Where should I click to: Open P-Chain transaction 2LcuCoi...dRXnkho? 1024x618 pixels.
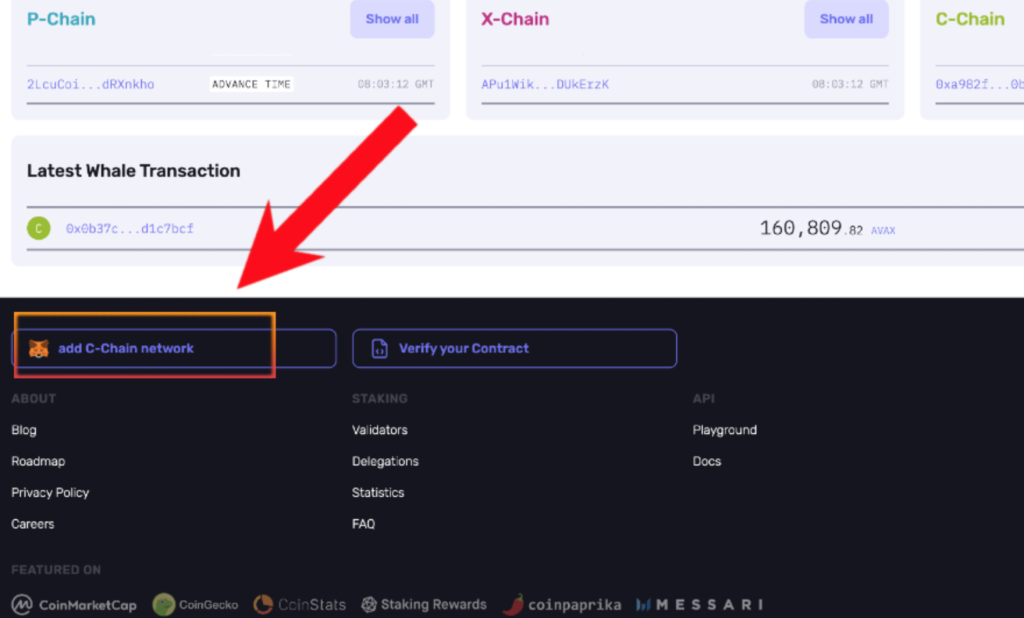pos(91,84)
